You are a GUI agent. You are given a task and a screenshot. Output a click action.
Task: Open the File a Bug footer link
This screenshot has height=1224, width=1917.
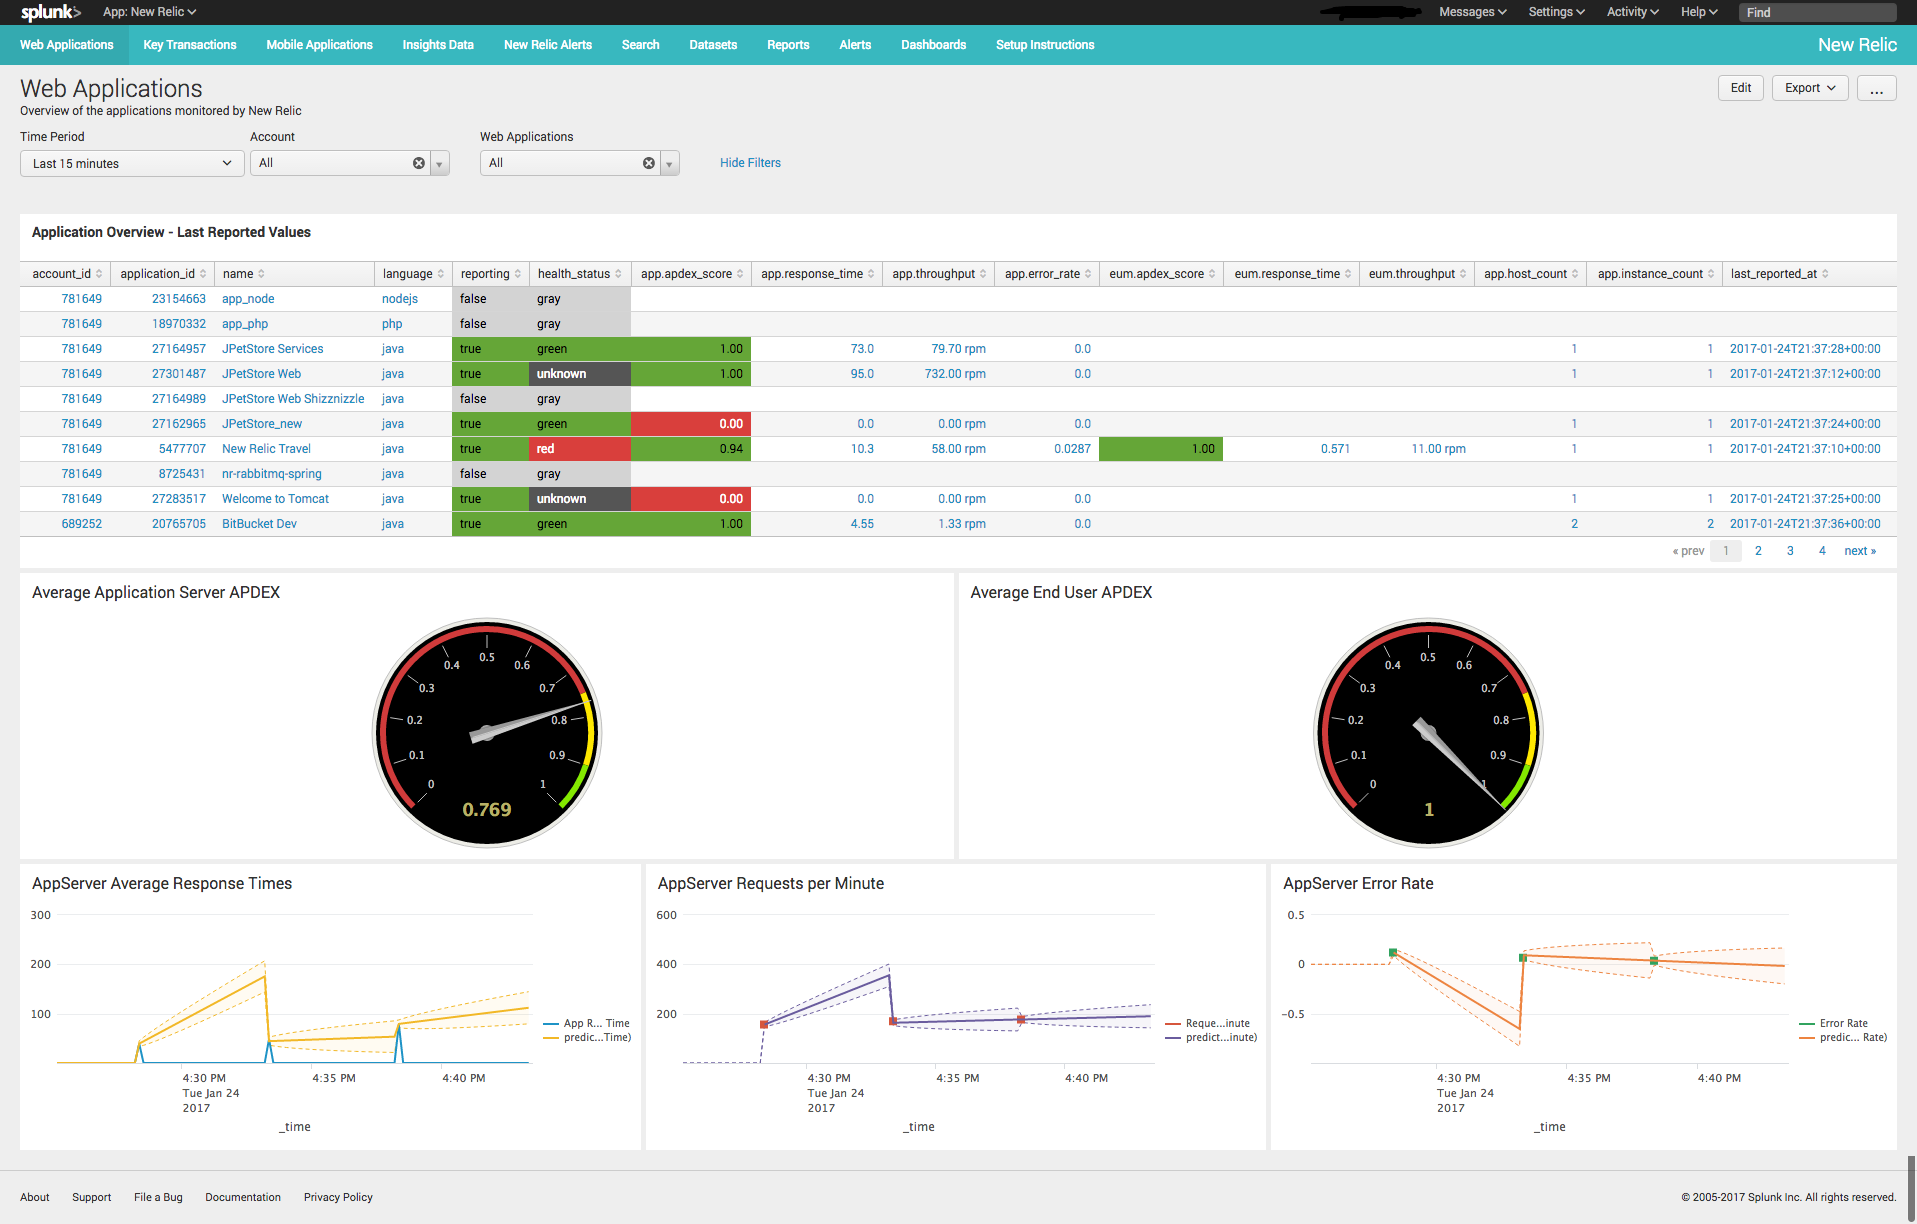pos(158,1198)
